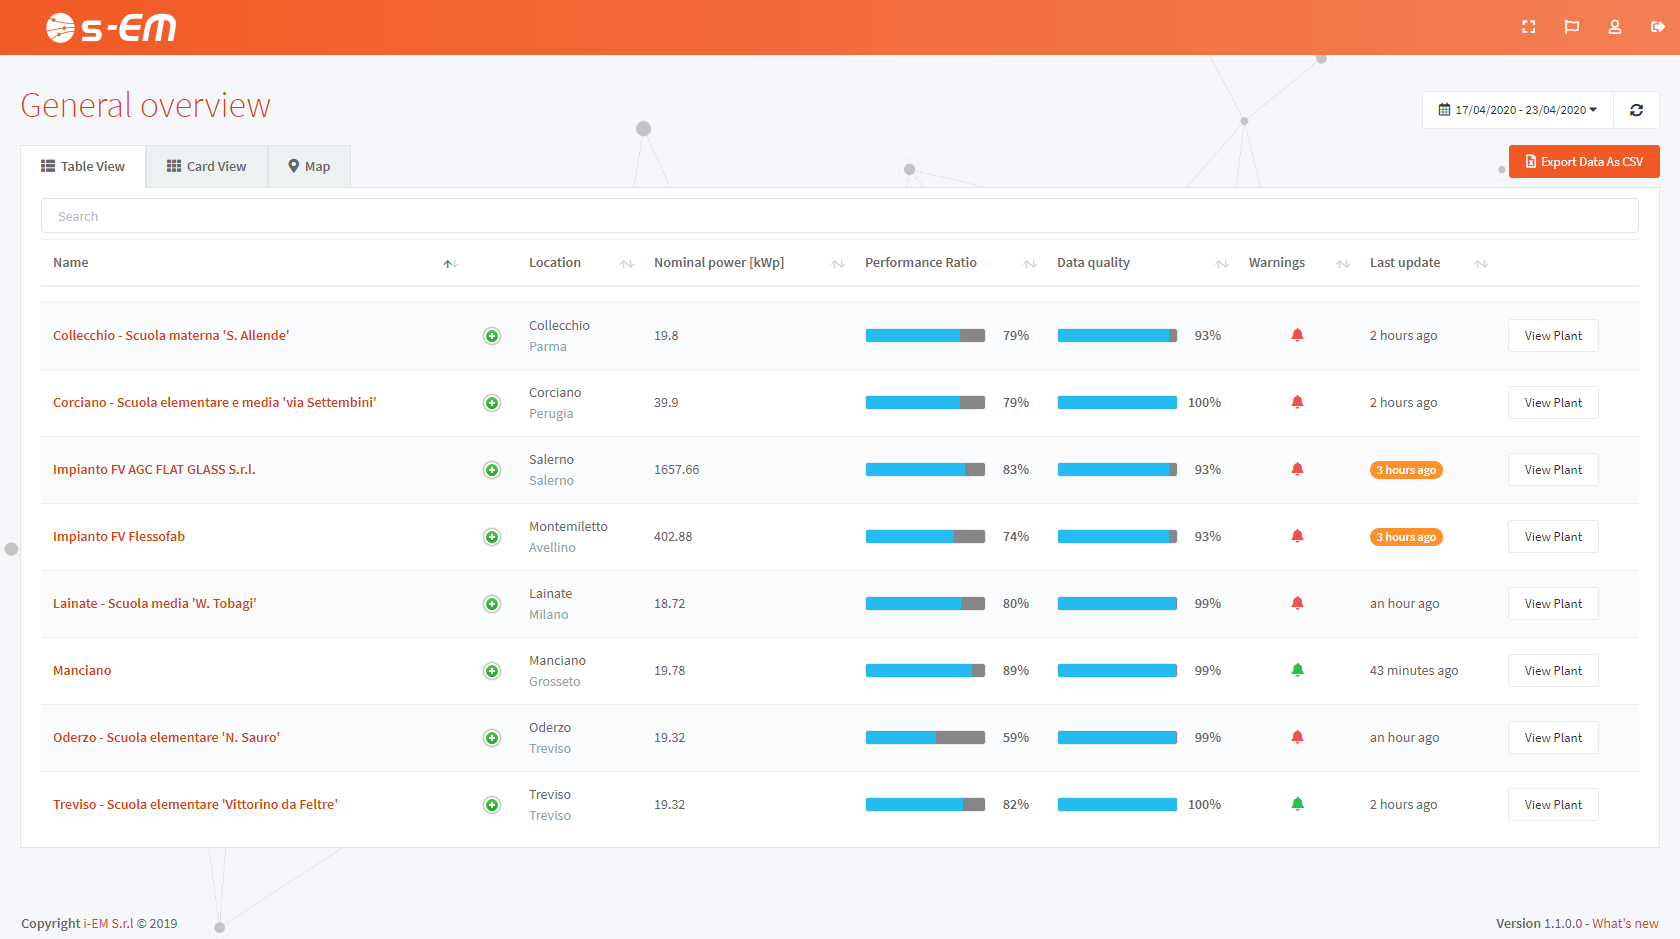Viewport: 1680px width, 939px height.
Task: Click nominal power value 1657.66
Action: click(x=677, y=470)
